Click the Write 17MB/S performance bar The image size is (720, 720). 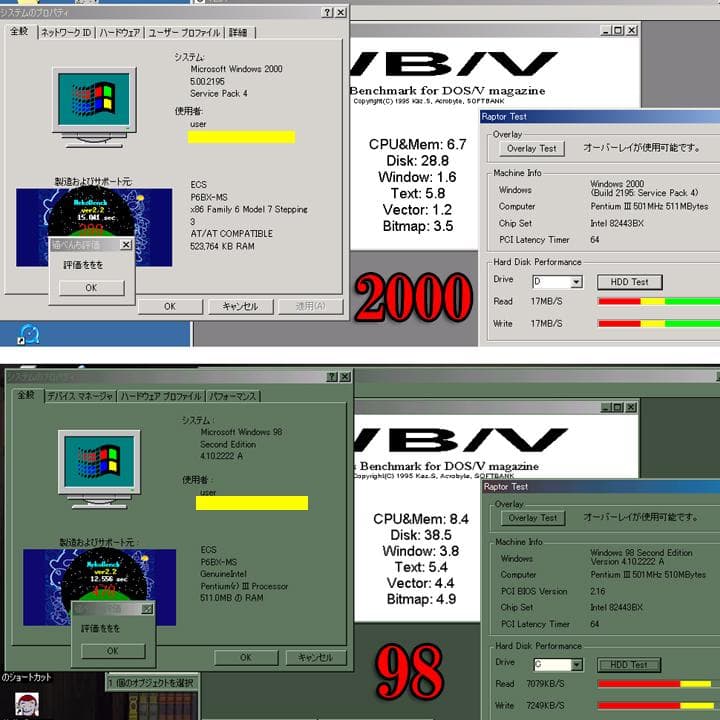658,324
